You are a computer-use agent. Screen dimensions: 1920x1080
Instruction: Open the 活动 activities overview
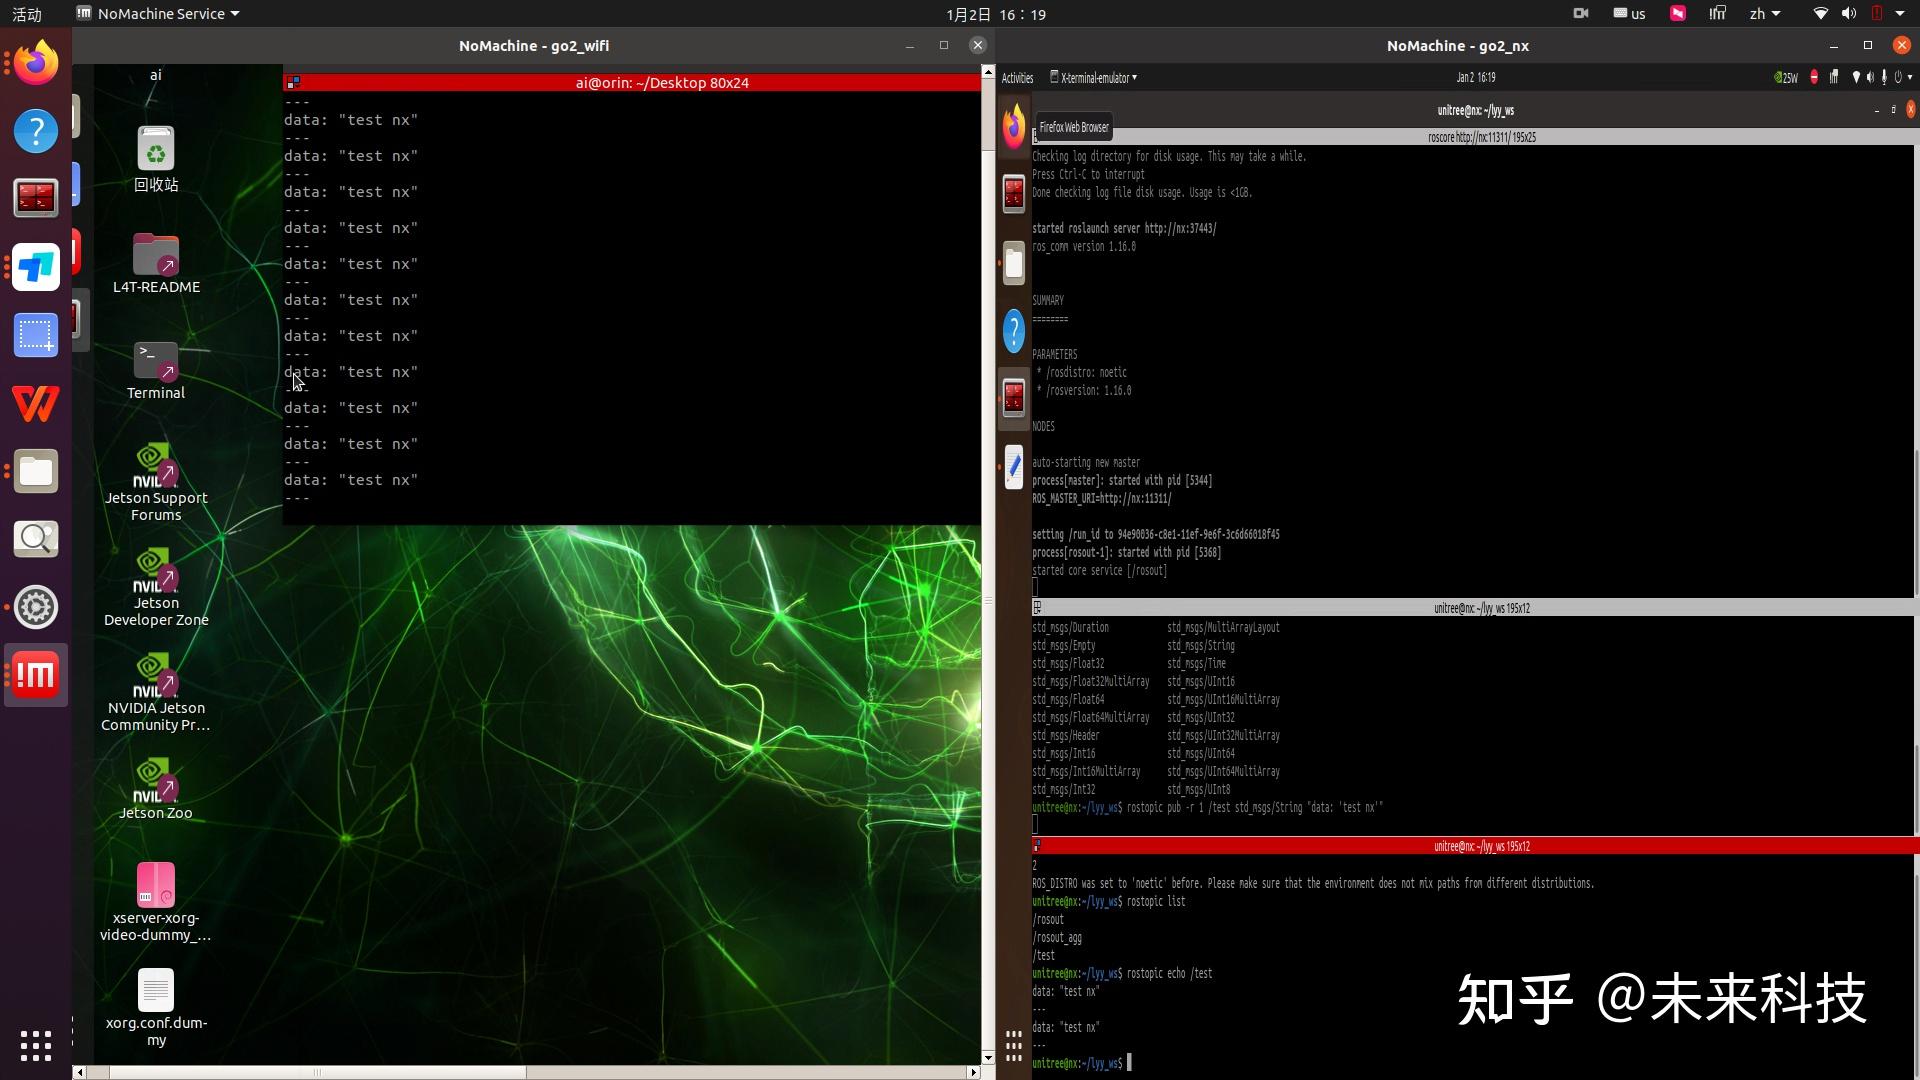[27, 14]
